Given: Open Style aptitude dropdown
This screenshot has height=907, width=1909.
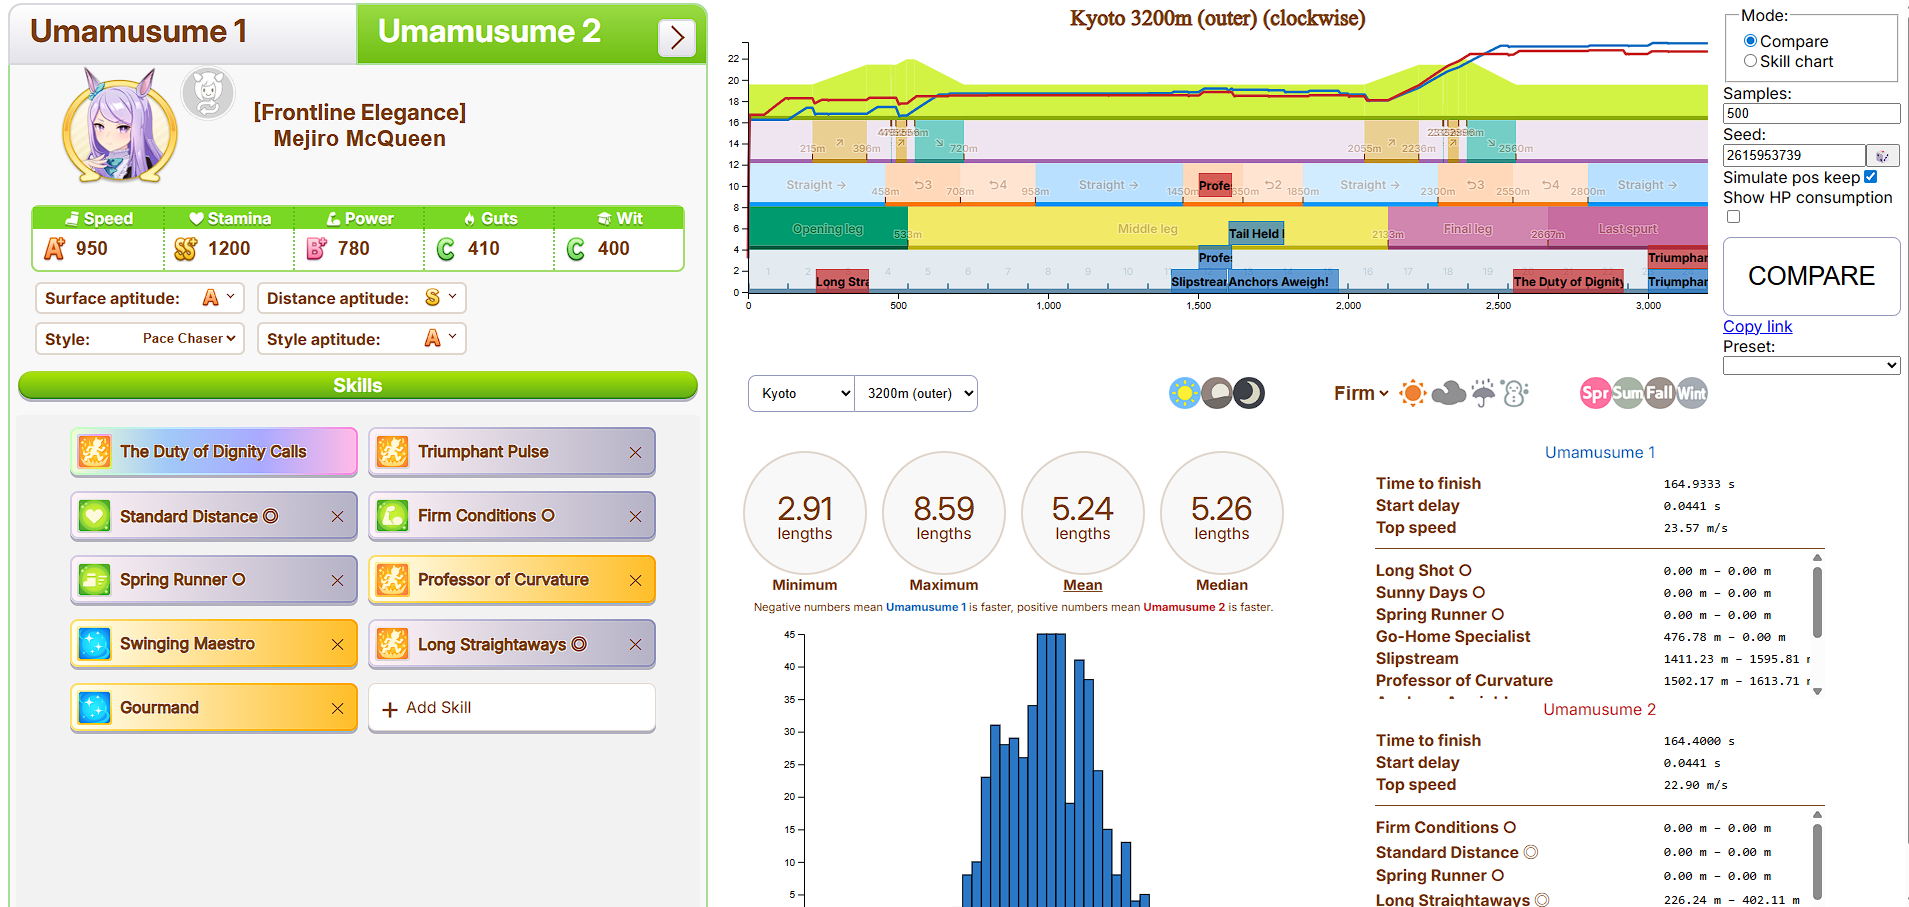Looking at the screenshot, I should [361, 339].
